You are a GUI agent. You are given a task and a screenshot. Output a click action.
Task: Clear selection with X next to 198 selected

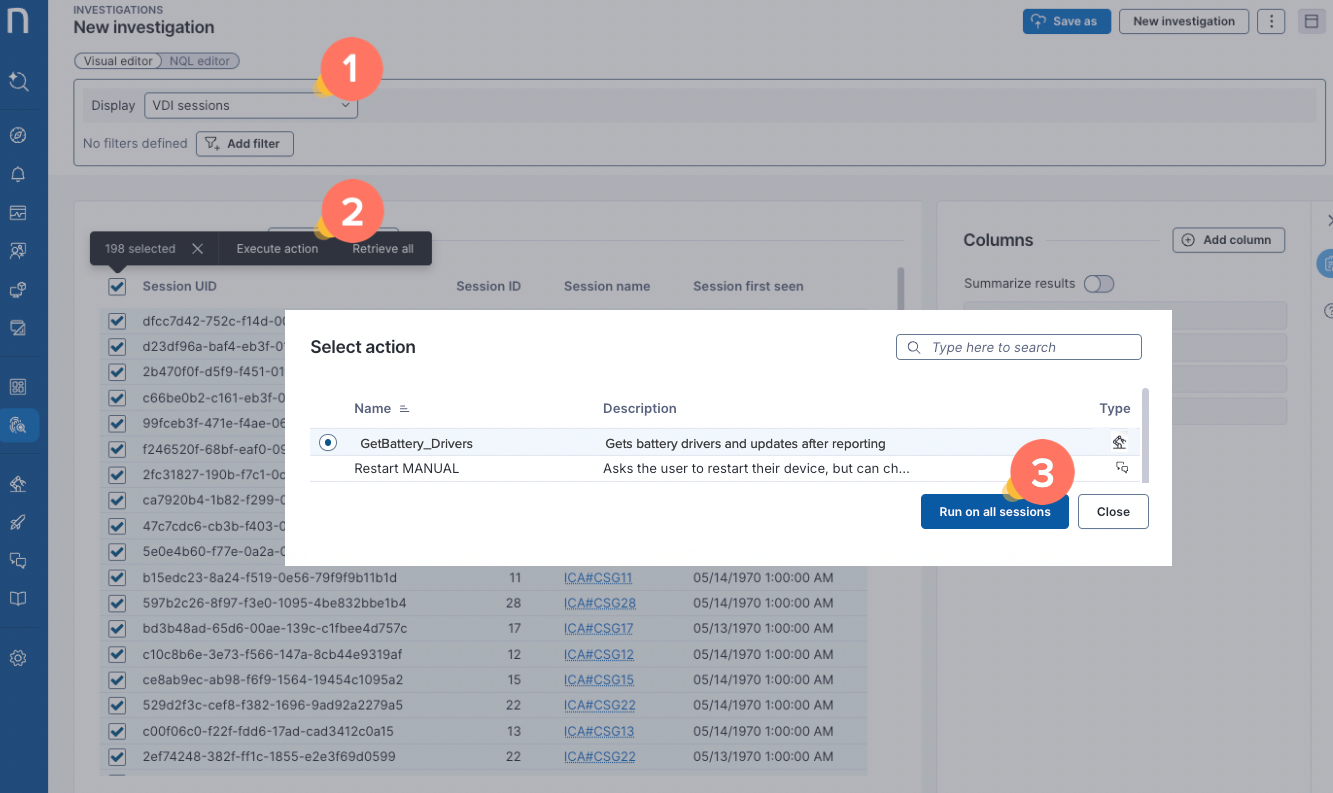(197, 249)
